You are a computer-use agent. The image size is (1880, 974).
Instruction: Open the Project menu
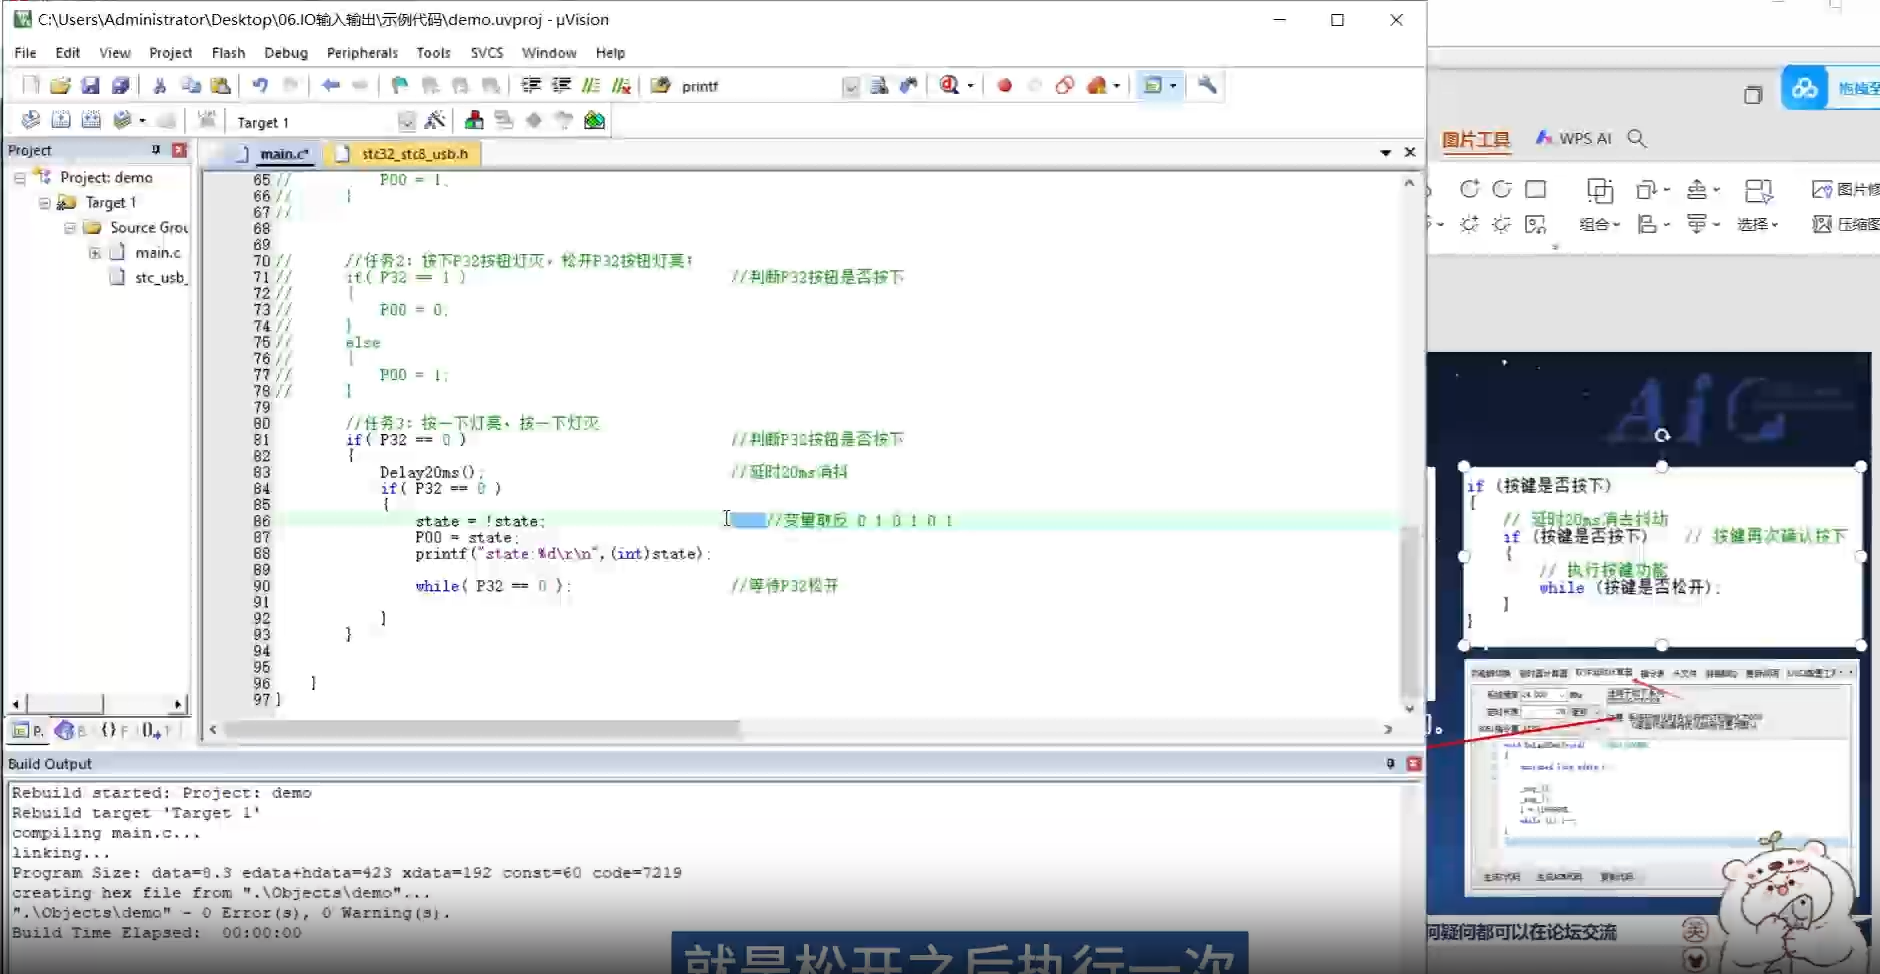[170, 53]
